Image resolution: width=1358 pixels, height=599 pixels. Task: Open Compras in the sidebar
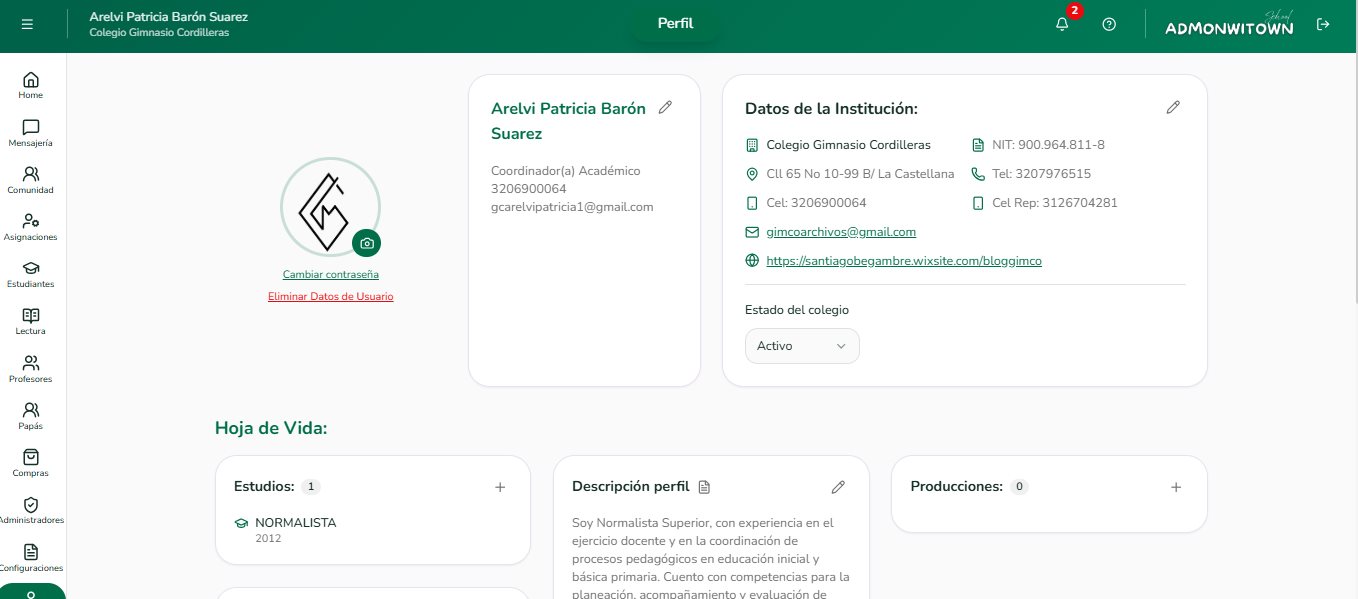point(31,463)
